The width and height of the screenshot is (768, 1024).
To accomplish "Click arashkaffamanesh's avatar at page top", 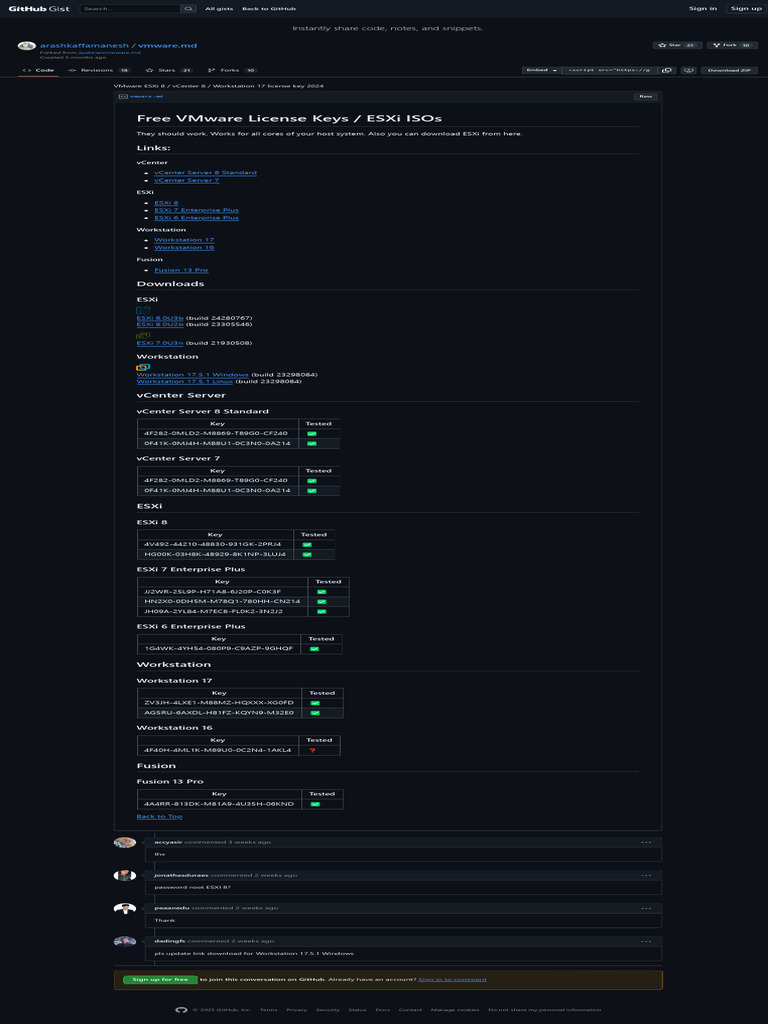I will point(27,47).
